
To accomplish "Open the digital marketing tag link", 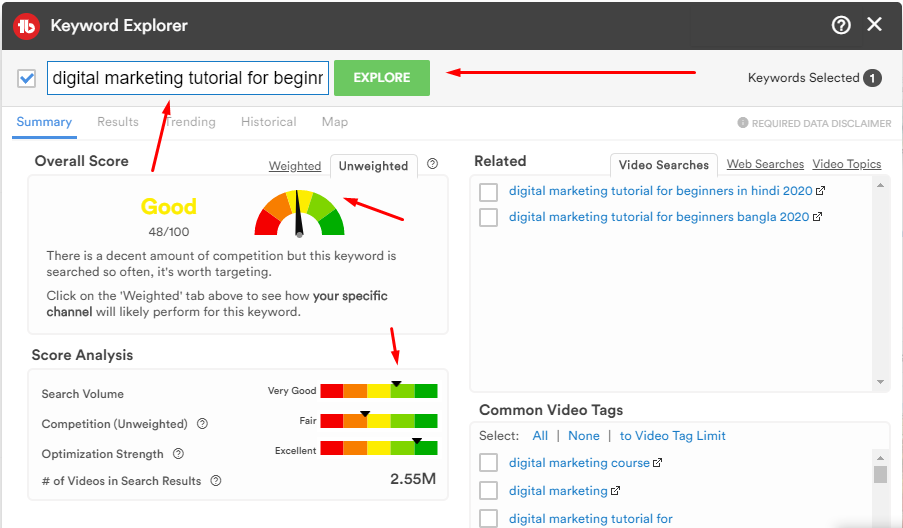I will [x=558, y=491].
